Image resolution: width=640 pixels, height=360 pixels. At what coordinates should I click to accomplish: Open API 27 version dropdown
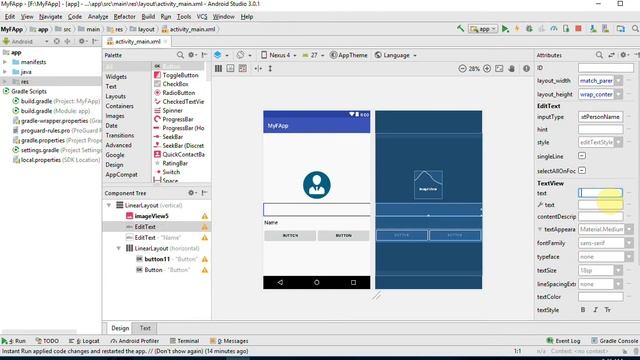[313, 55]
